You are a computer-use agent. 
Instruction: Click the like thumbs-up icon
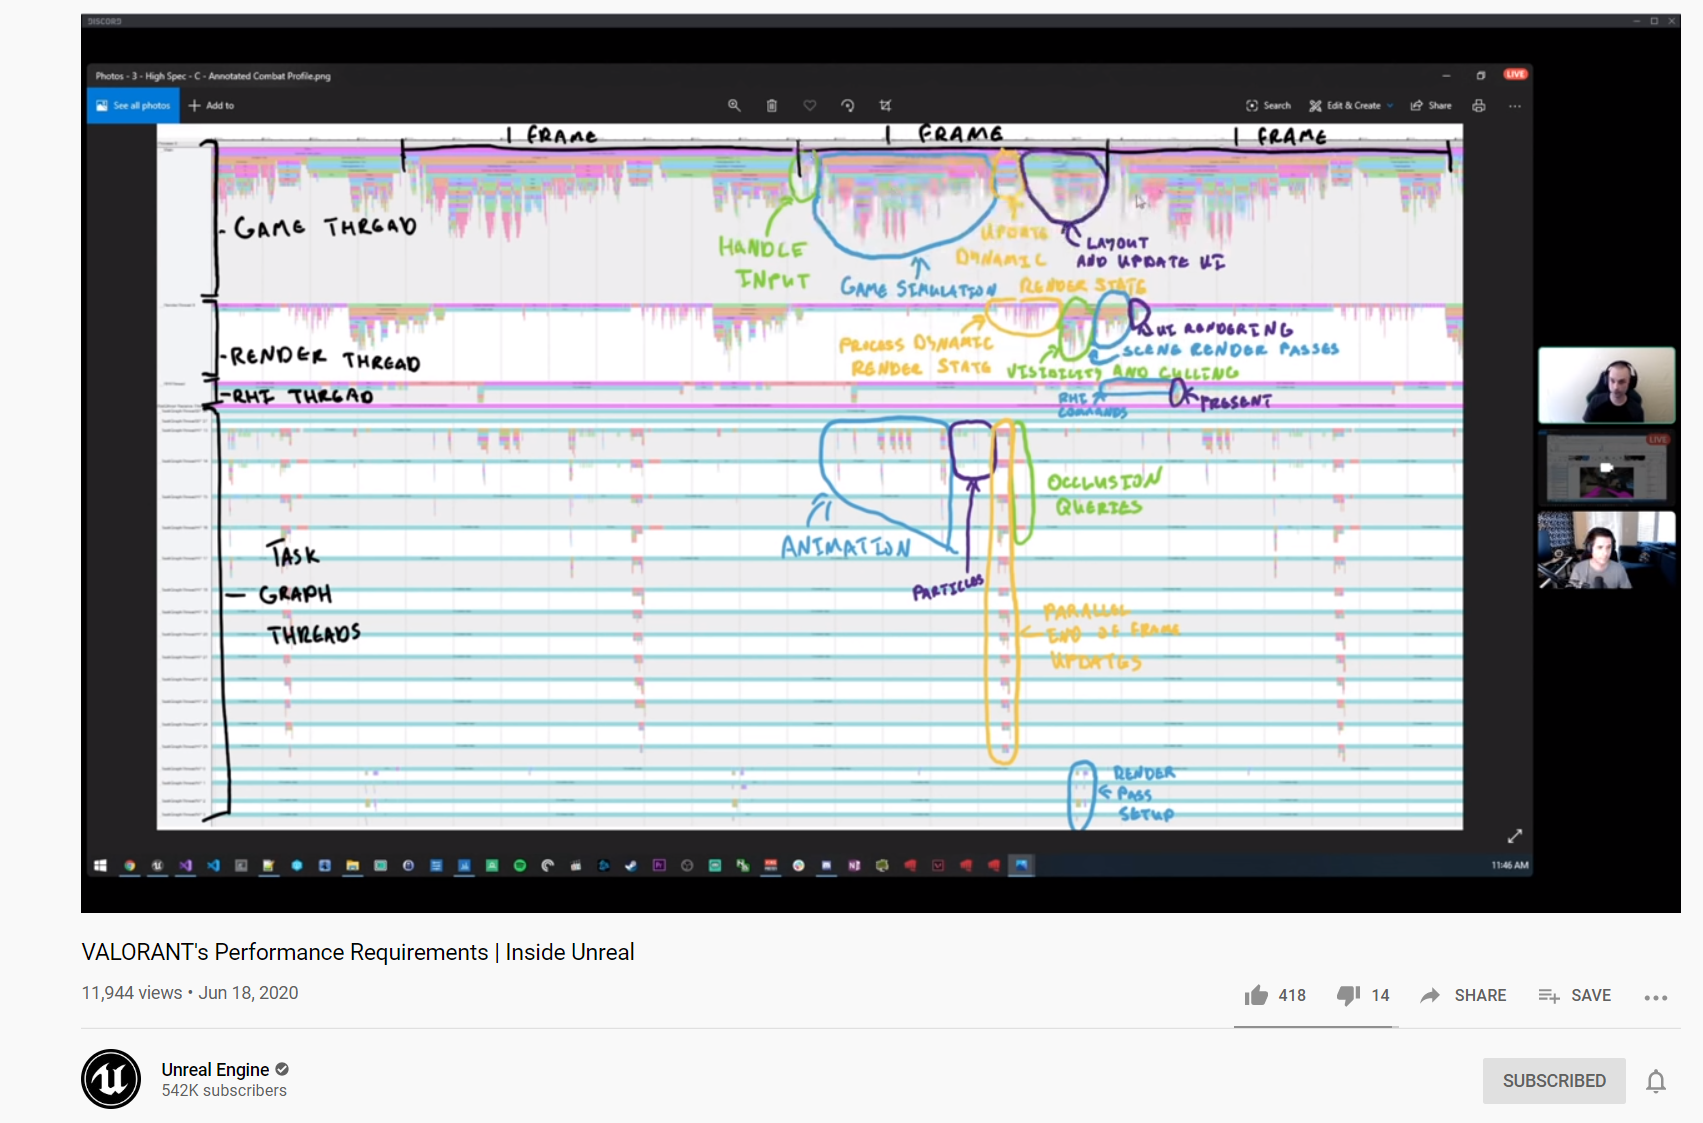[1256, 995]
